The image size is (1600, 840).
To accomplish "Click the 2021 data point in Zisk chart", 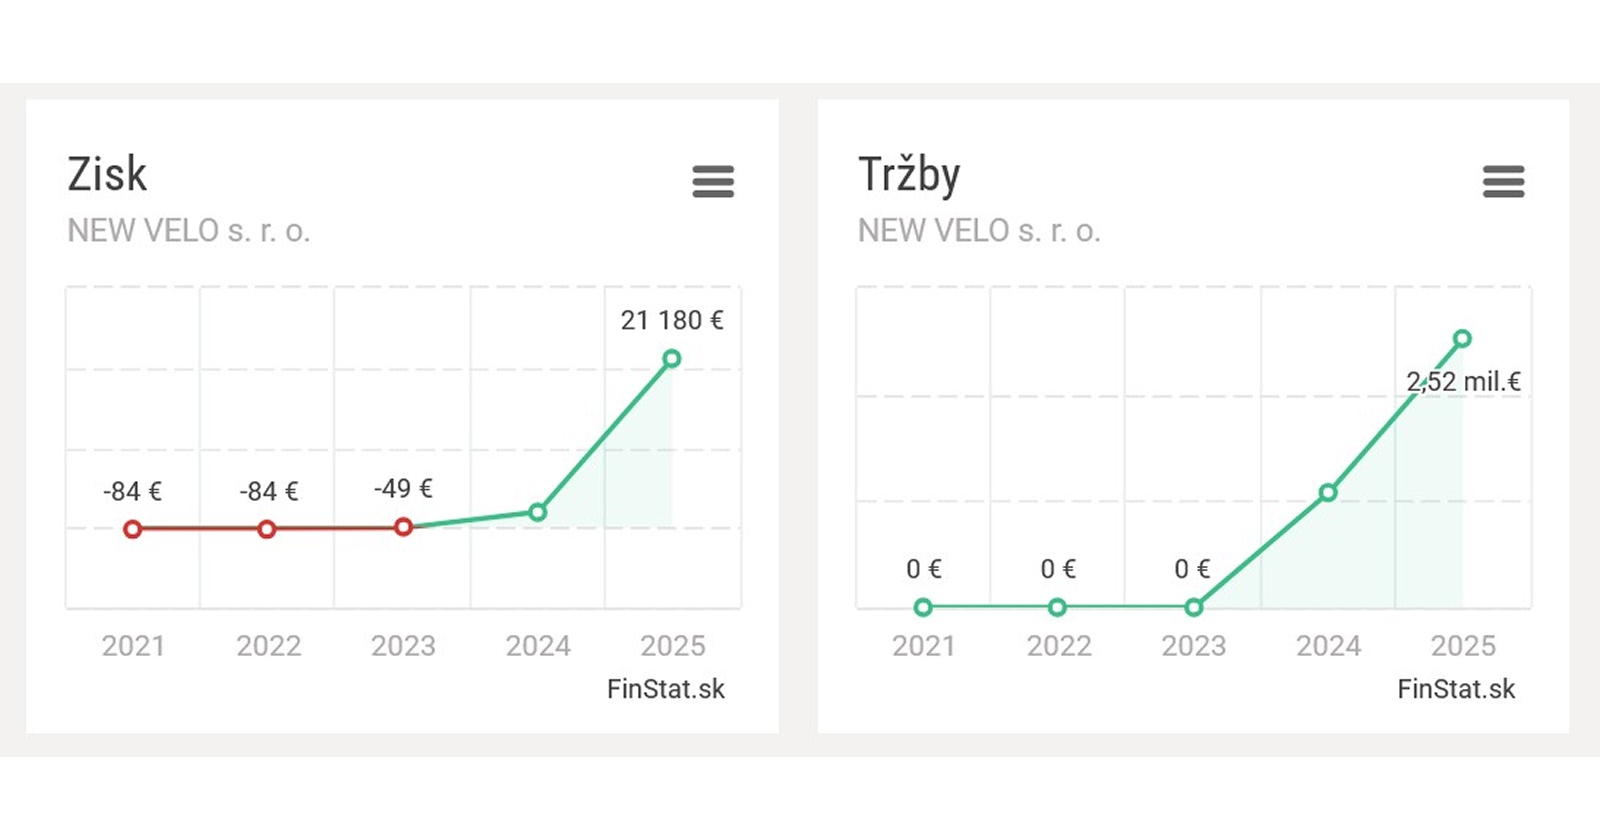I will pyautogui.click(x=132, y=529).
